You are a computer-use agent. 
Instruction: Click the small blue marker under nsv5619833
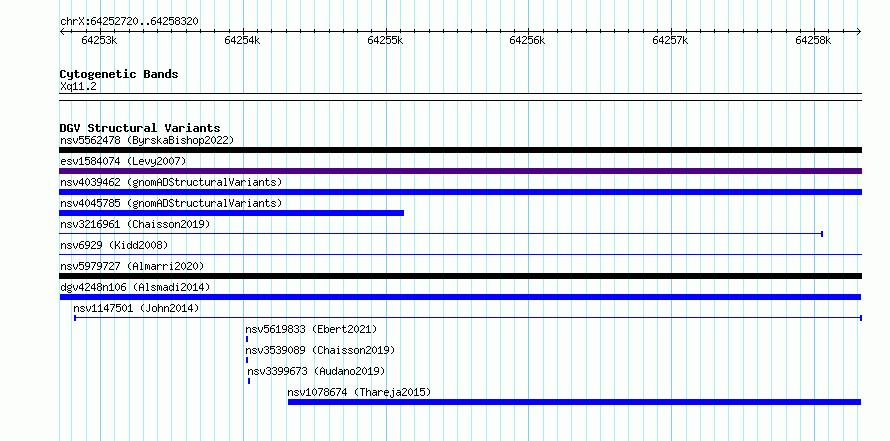point(247,339)
